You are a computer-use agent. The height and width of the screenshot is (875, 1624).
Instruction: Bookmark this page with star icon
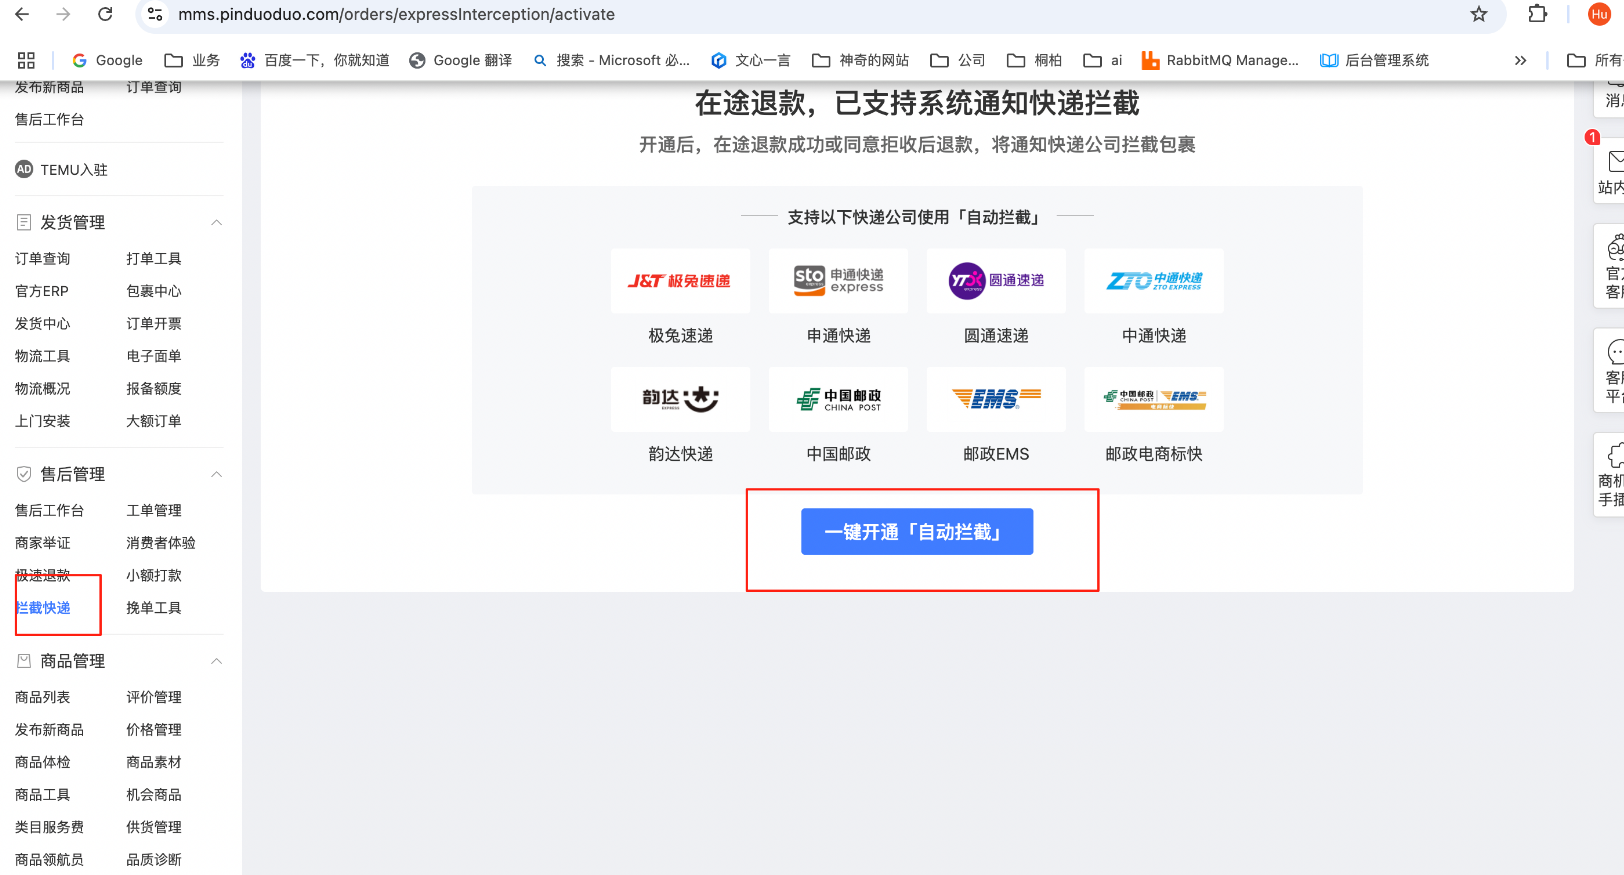[1479, 14]
